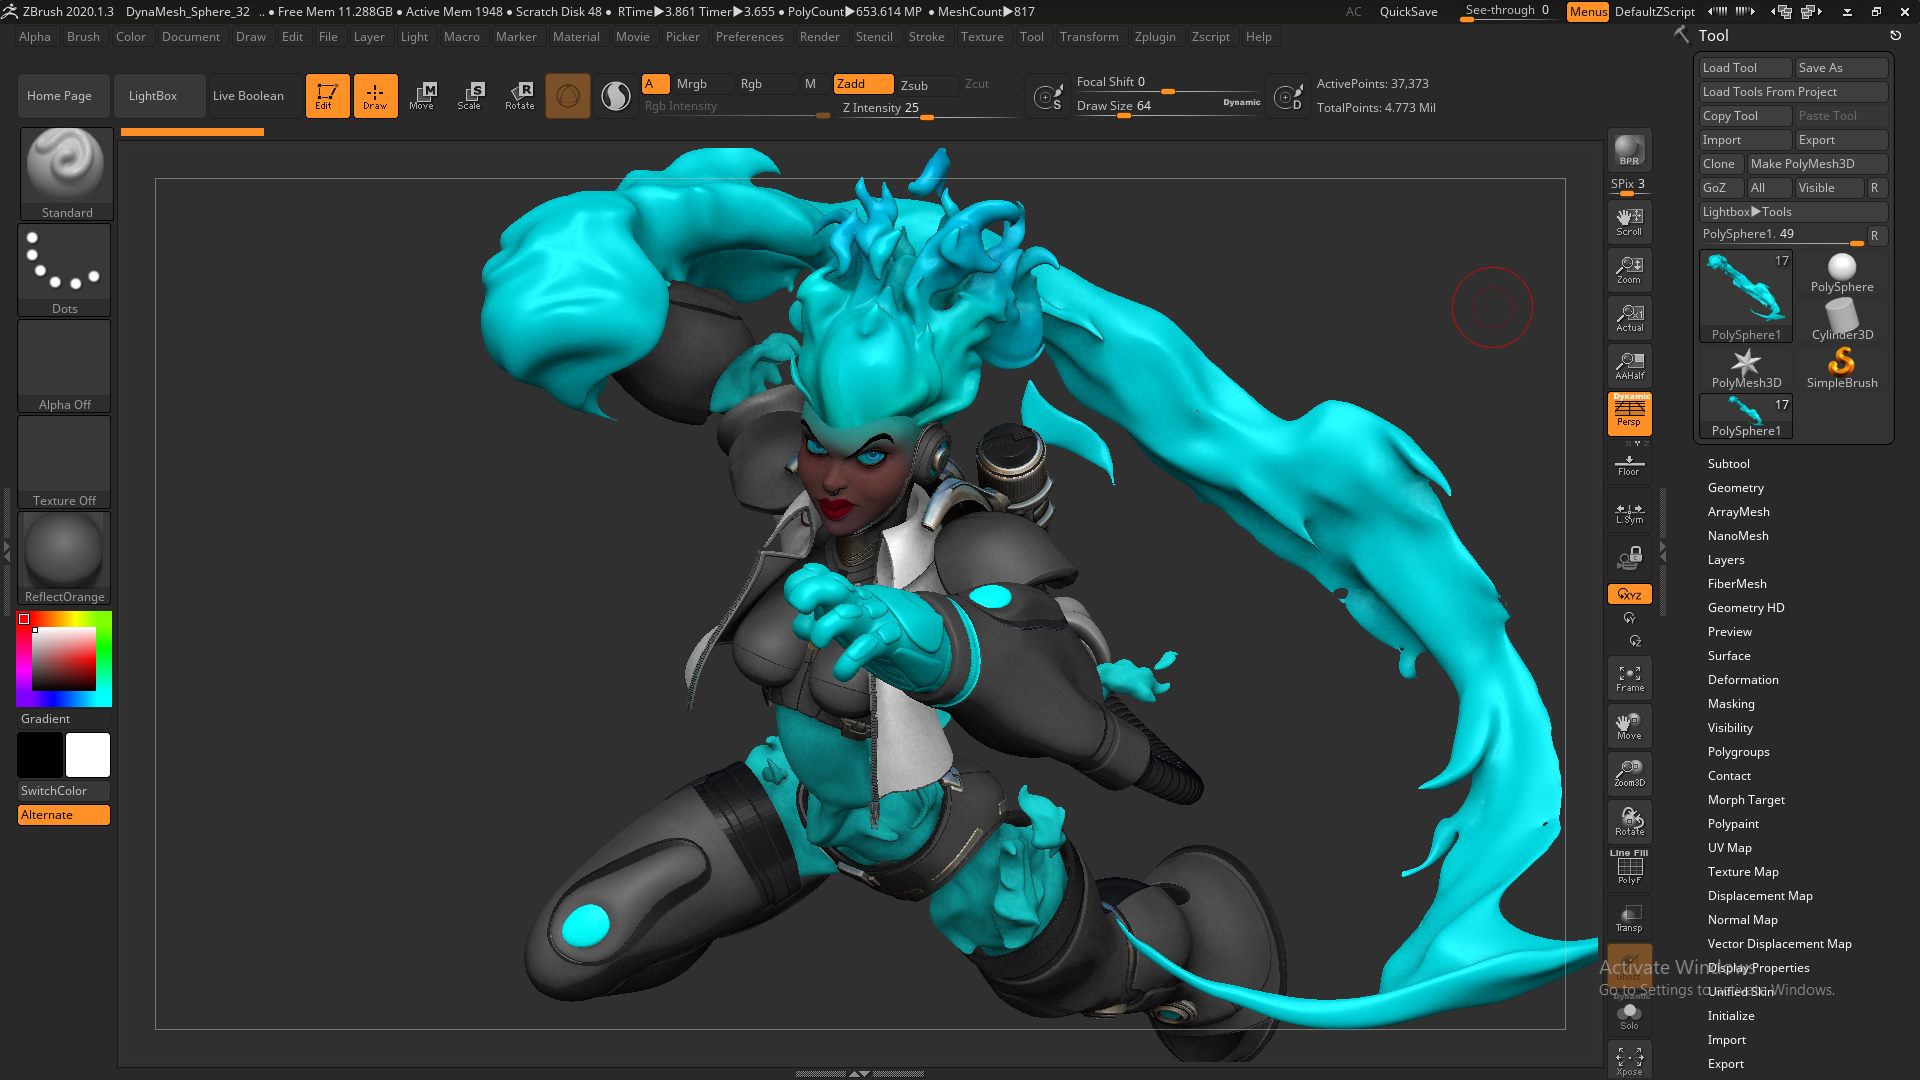Expand the Displacement Map section
This screenshot has height=1080, width=1920.
coord(1759,896)
